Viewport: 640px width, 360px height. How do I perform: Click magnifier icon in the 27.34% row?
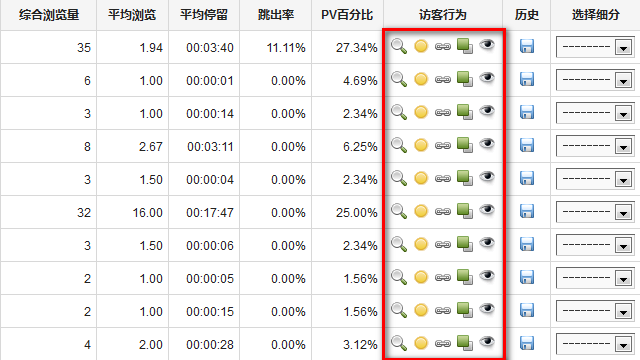399,46
